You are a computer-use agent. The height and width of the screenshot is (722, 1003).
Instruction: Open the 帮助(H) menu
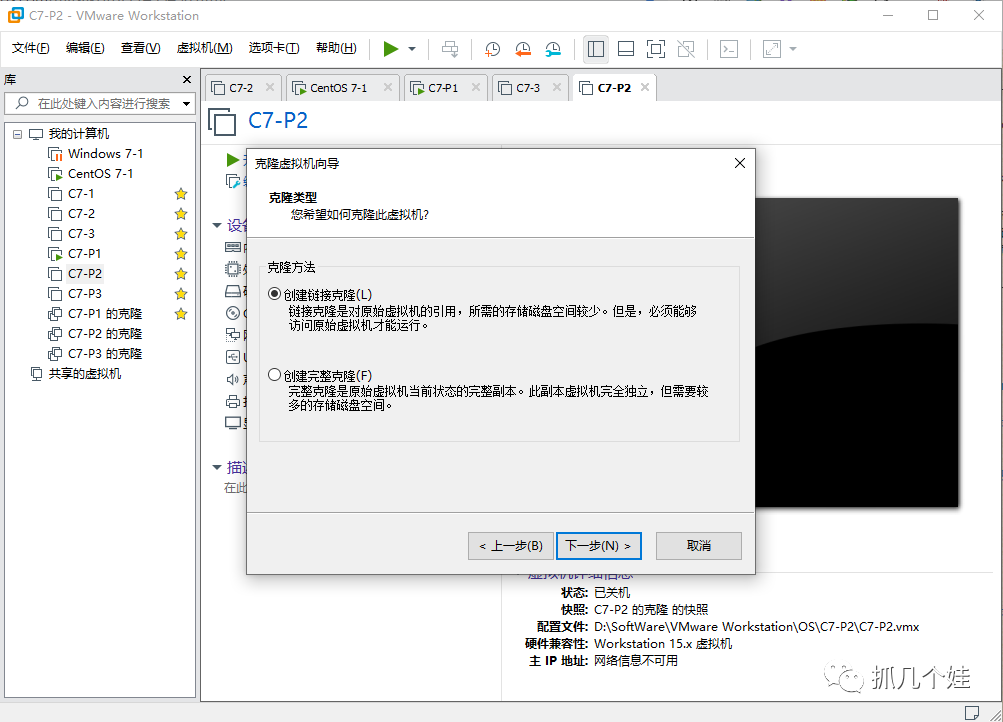336,48
